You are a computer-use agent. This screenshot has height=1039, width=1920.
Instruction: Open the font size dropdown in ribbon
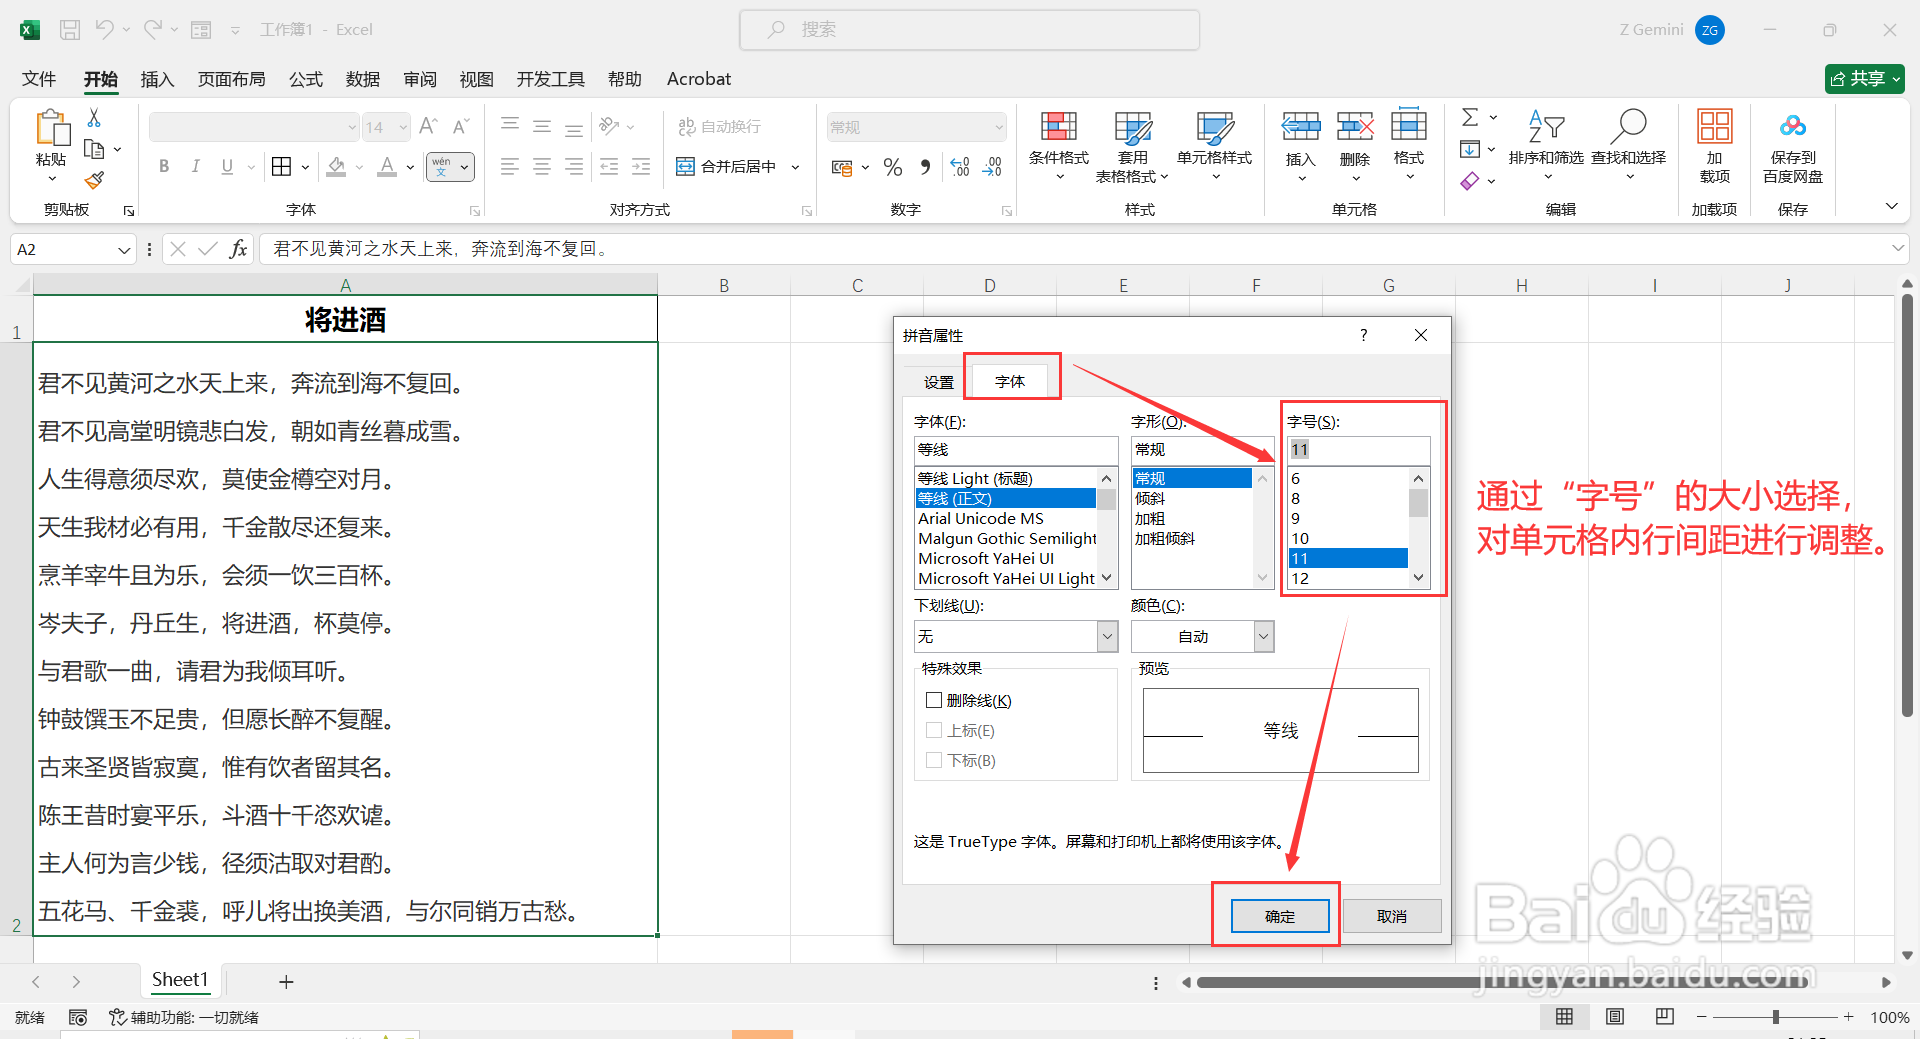(x=401, y=127)
